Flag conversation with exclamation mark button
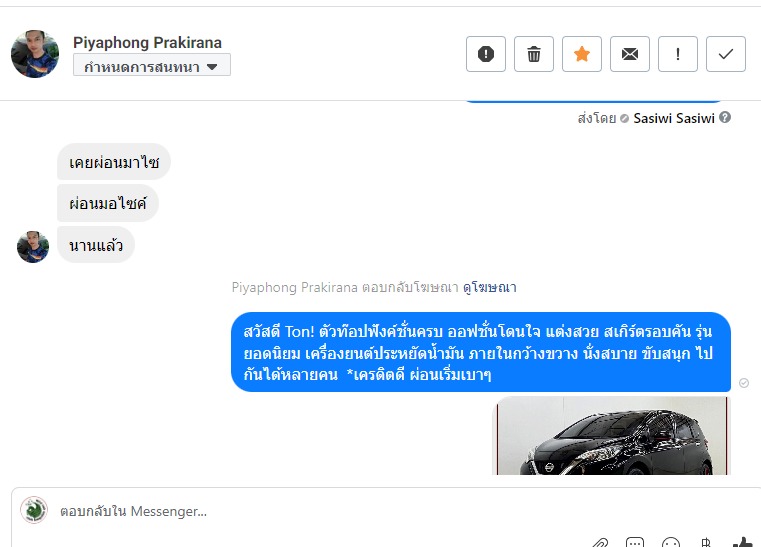The image size is (761, 547). pyautogui.click(x=678, y=54)
